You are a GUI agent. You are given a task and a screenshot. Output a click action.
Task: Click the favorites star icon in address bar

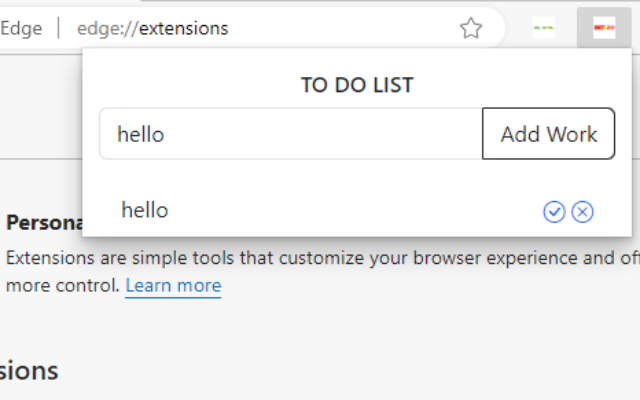[471, 29]
